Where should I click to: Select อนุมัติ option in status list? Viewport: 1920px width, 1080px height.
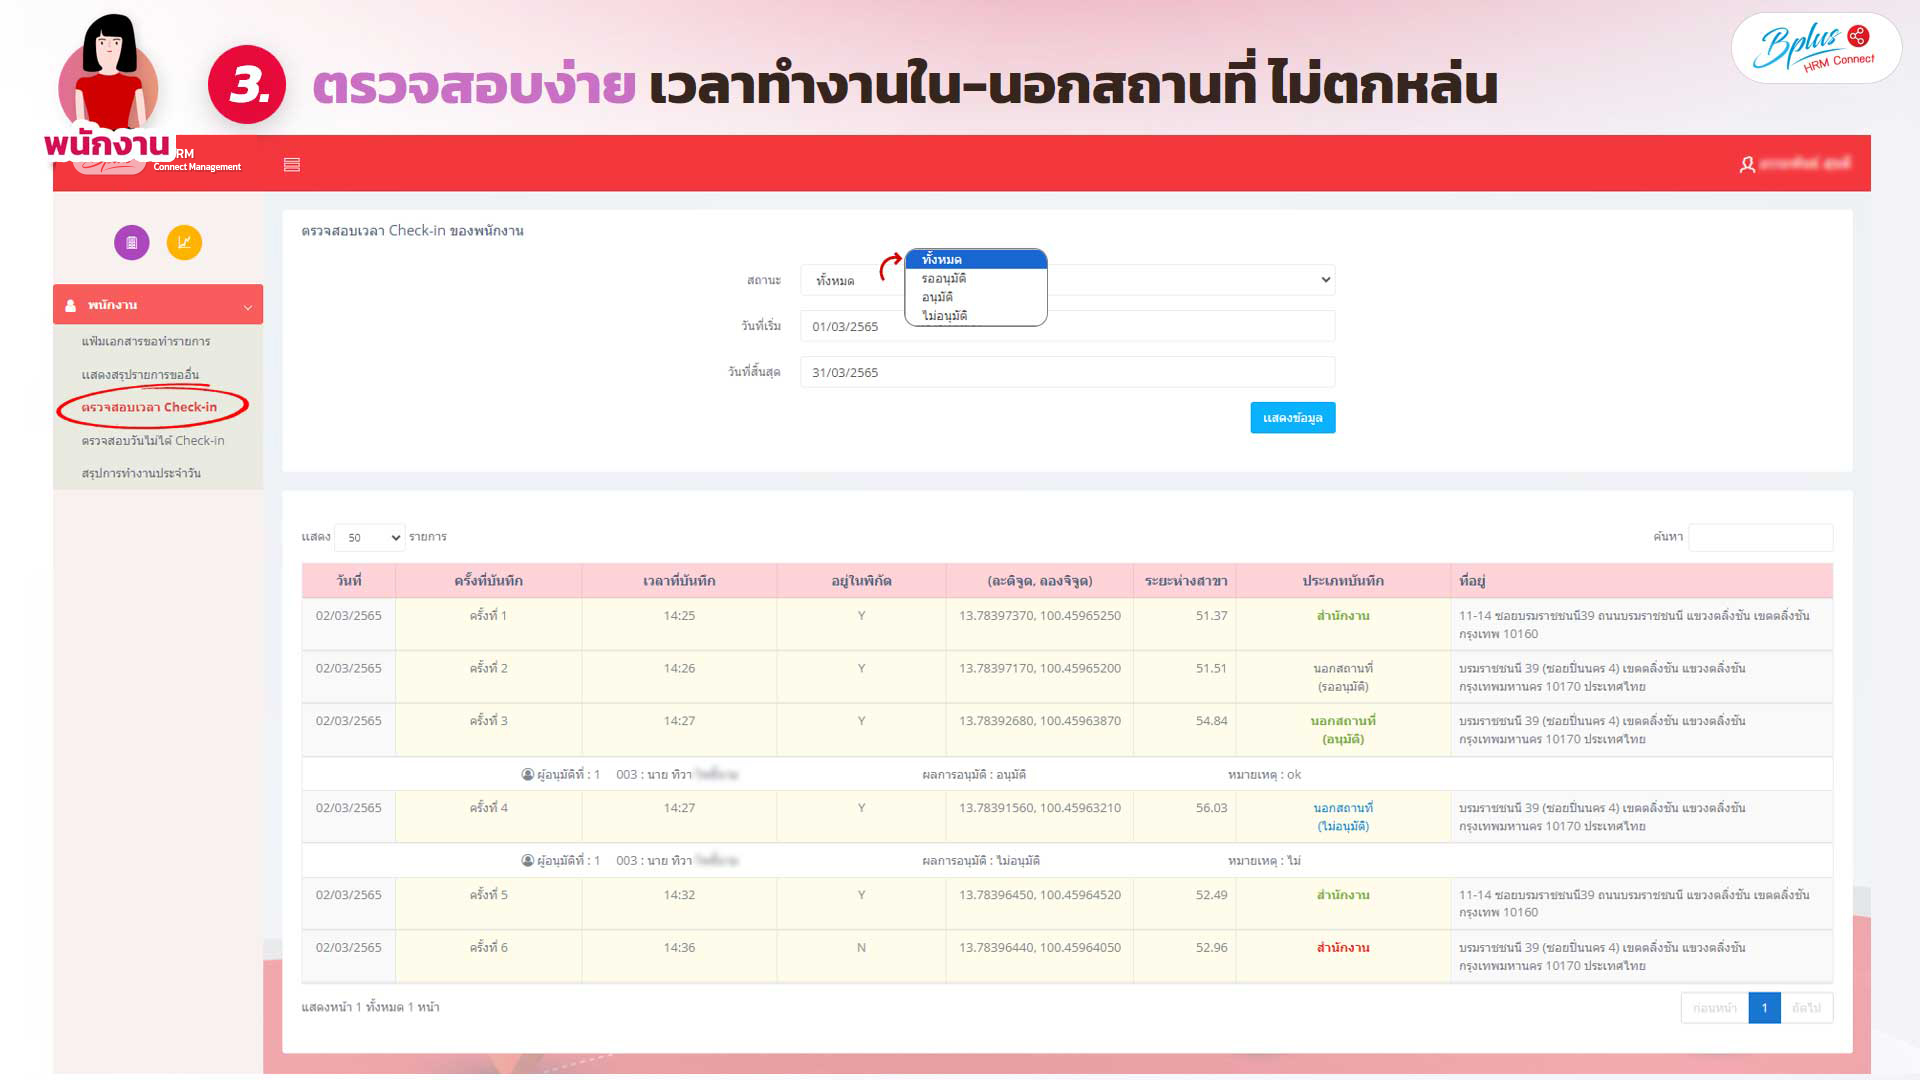[x=937, y=297]
